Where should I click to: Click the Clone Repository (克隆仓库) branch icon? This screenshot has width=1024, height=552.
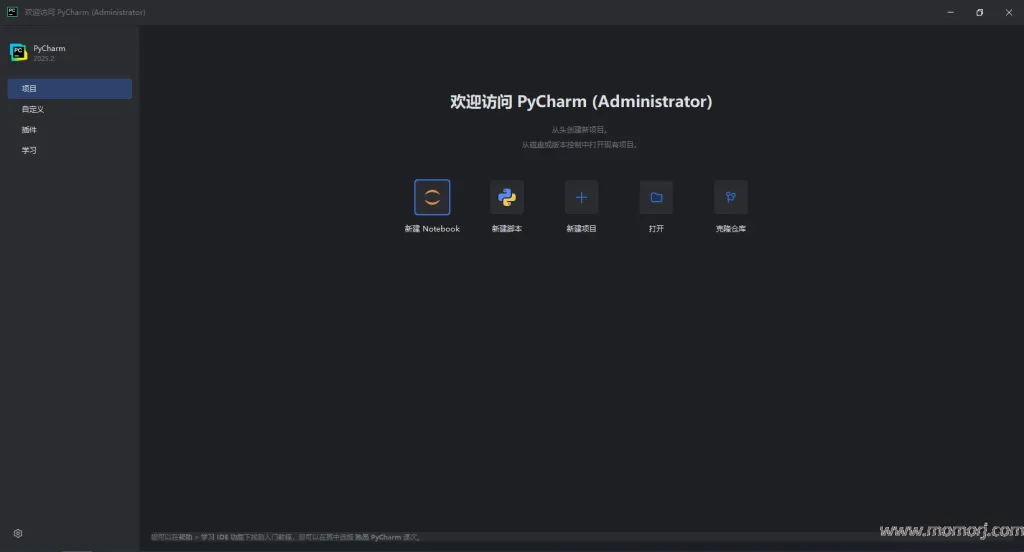[x=731, y=197]
